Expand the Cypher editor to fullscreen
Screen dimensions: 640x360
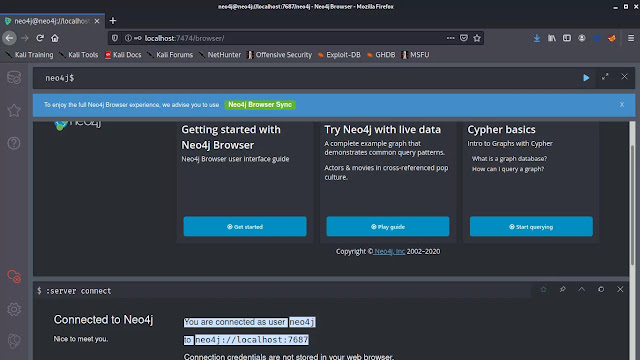click(605, 77)
